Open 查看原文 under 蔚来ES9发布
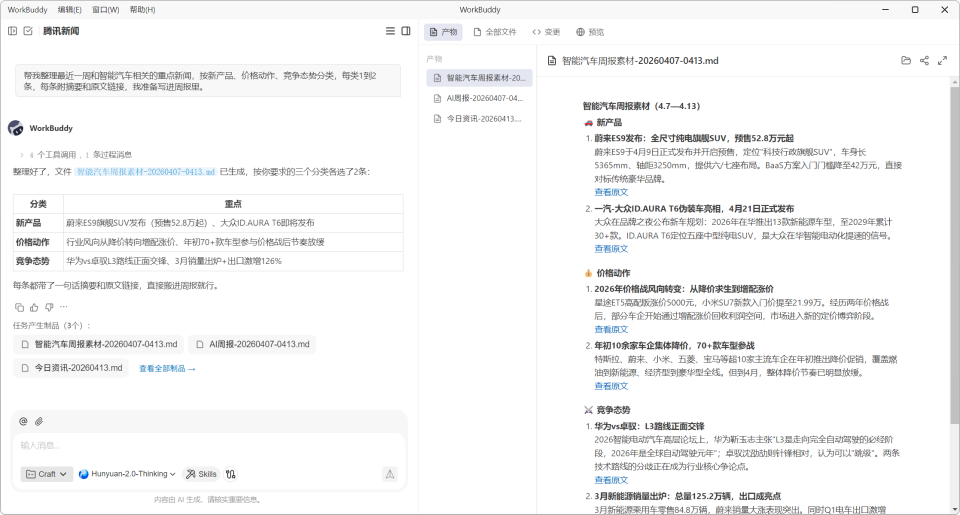 pyautogui.click(x=611, y=192)
